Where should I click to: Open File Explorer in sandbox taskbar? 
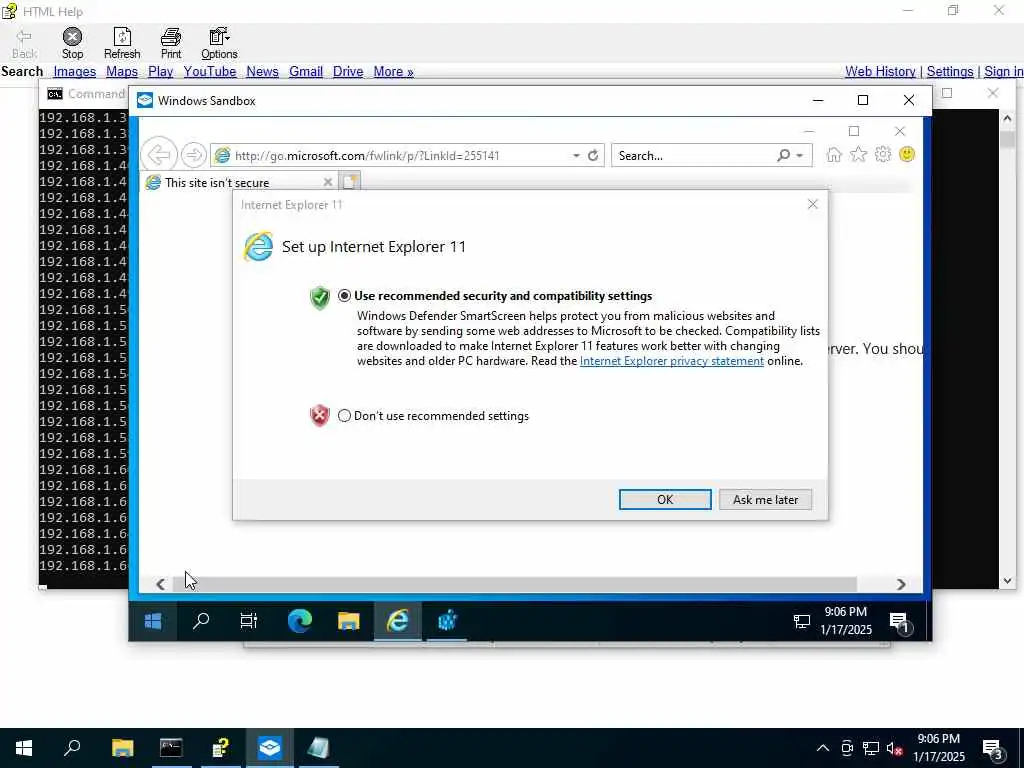(349, 620)
